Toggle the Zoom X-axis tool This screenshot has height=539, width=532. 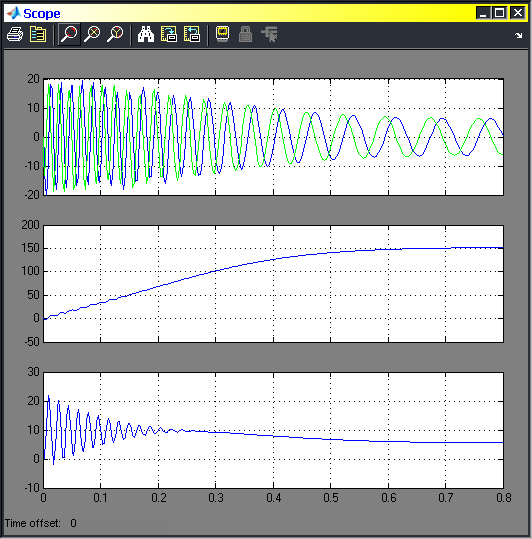pyautogui.click(x=92, y=34)
